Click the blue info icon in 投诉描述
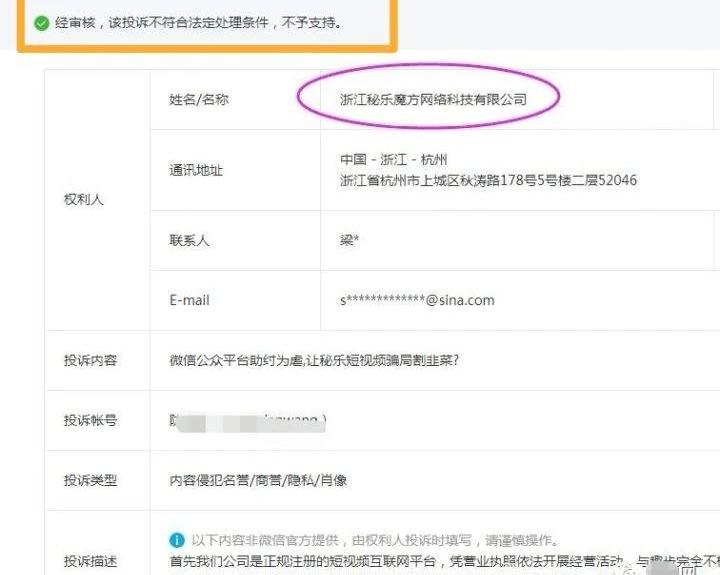This screenshot has height=575, width=720. [176, 540]
